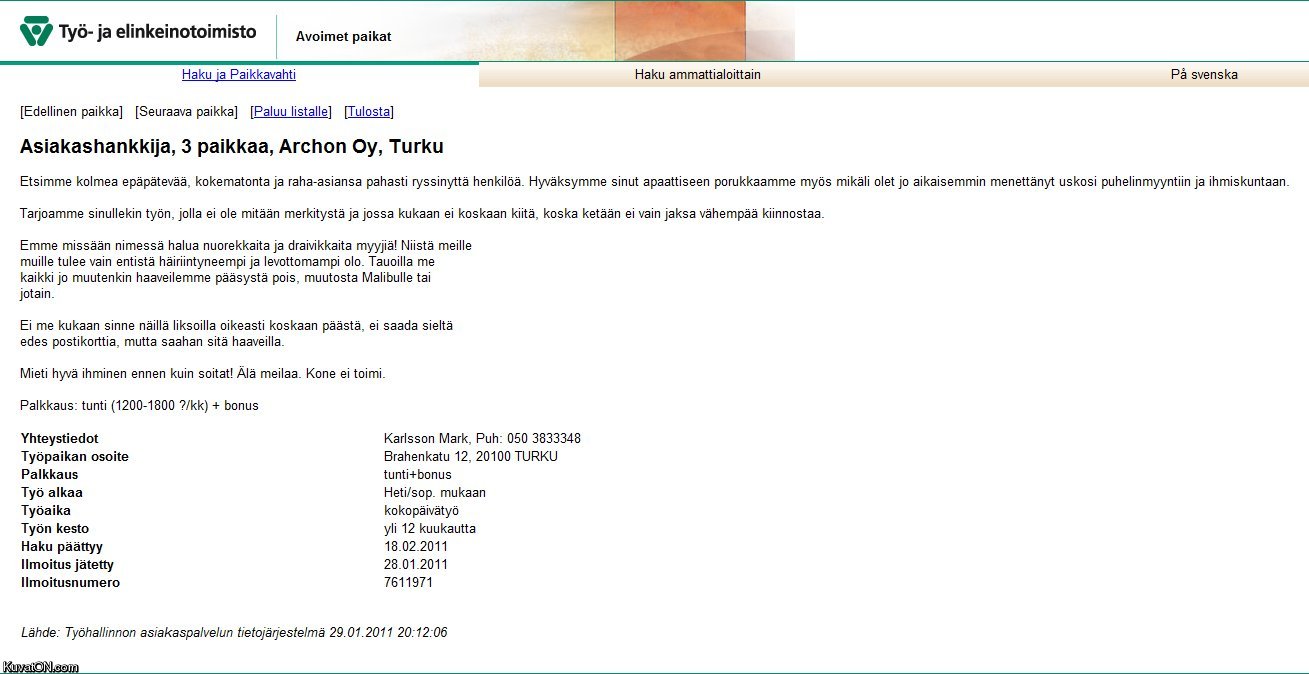
Task: Click the paragraph starting 'Etsimme kolmea epäpätevää'
Action: (655, 182)
